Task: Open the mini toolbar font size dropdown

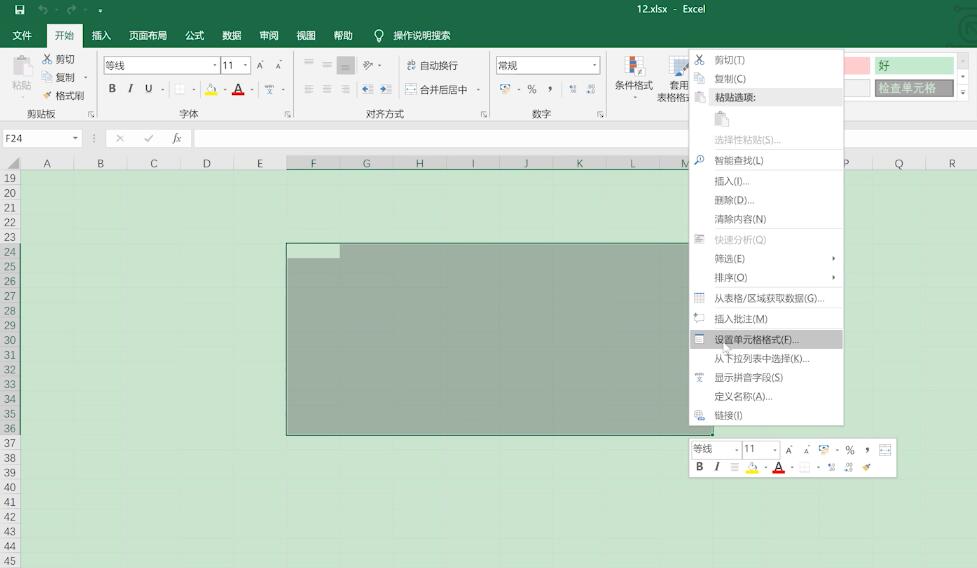Action: [774, 449]
